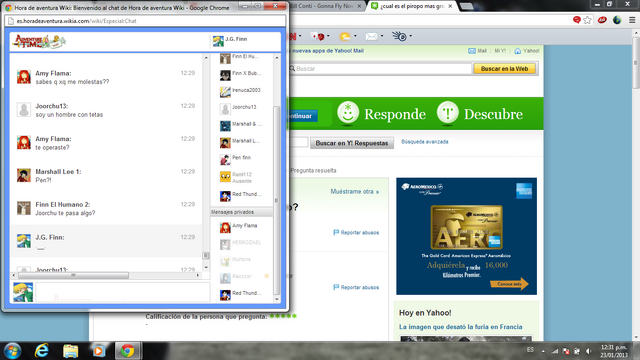Click scroll-down arrow of chat messages
Screen dimensions: 640x360
pyautogui.click(x=206, y=267)
